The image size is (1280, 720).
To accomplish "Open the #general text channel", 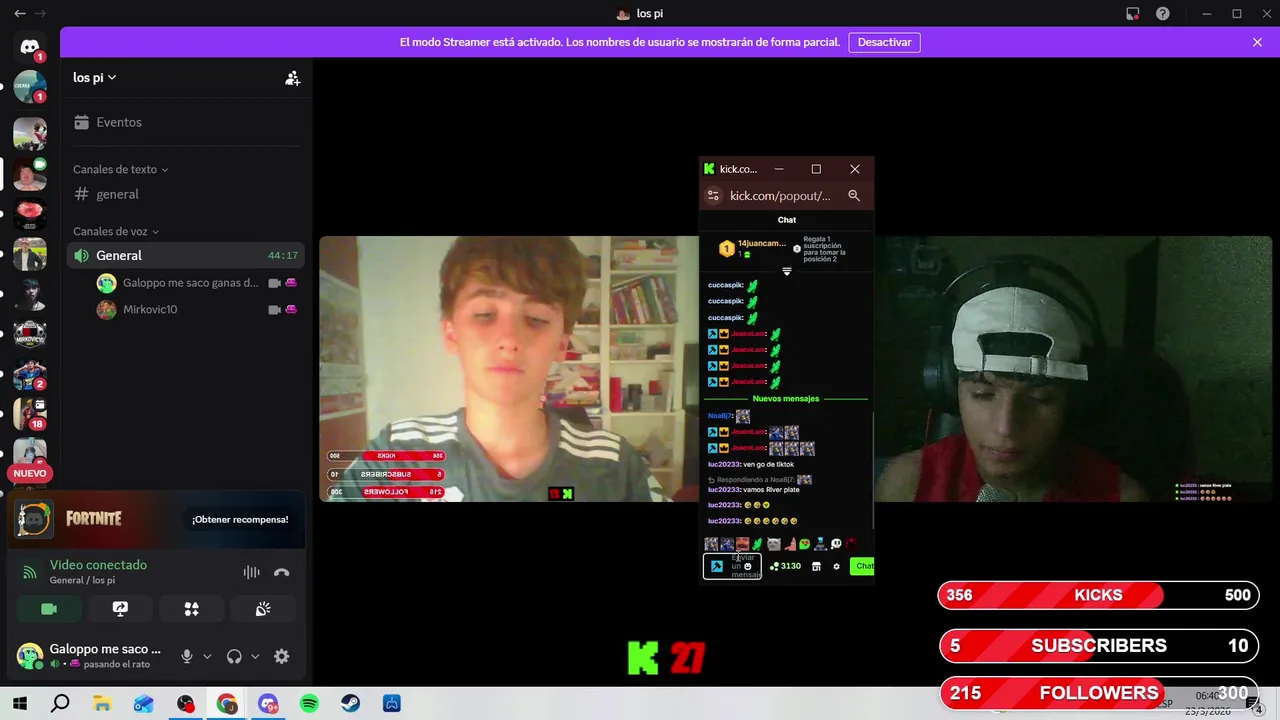I will (x=186, y=194).
